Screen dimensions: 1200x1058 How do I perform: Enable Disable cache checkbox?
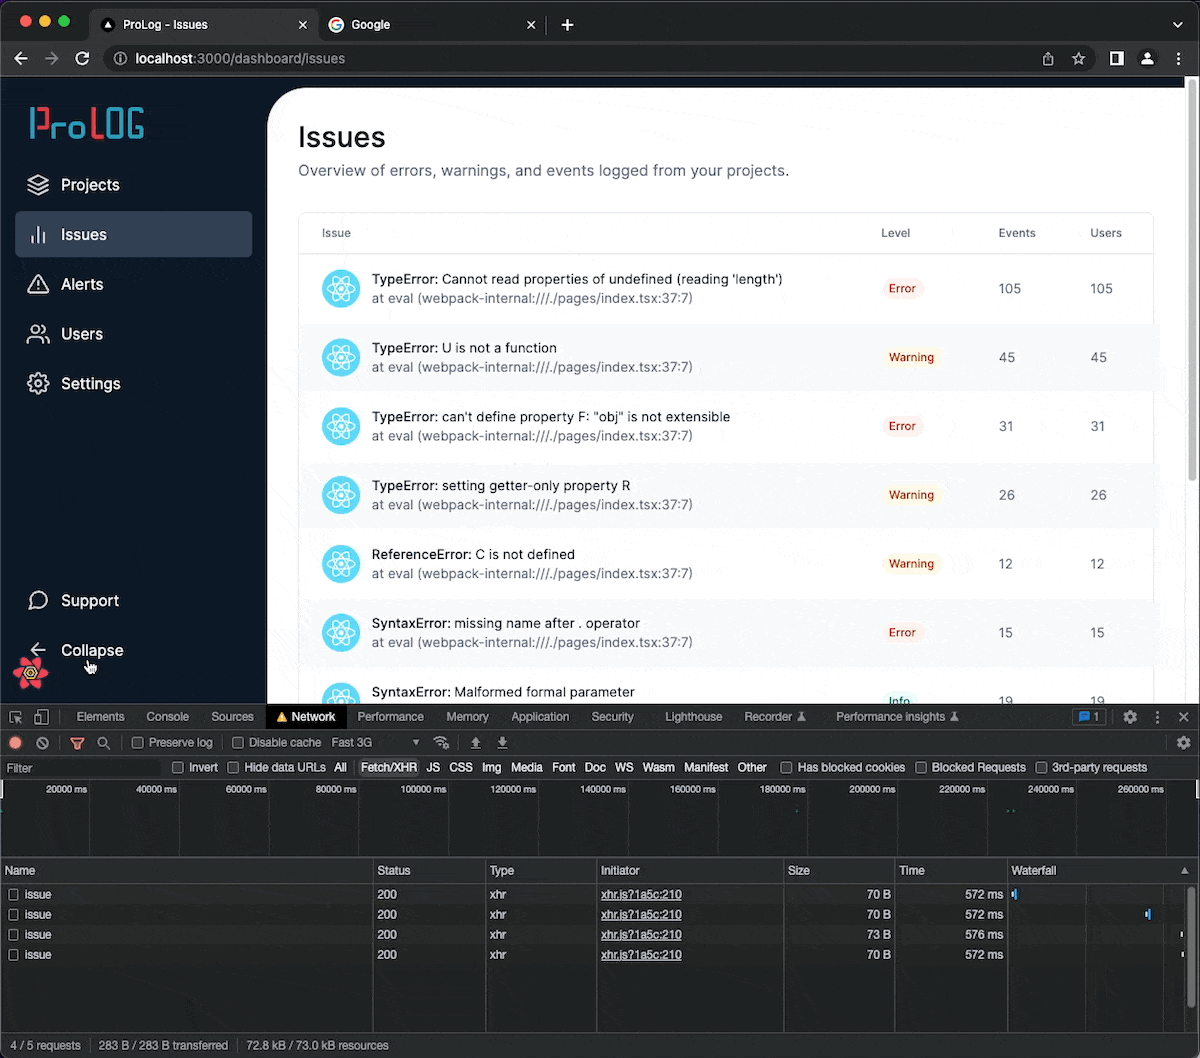click(x=238, y=743)
